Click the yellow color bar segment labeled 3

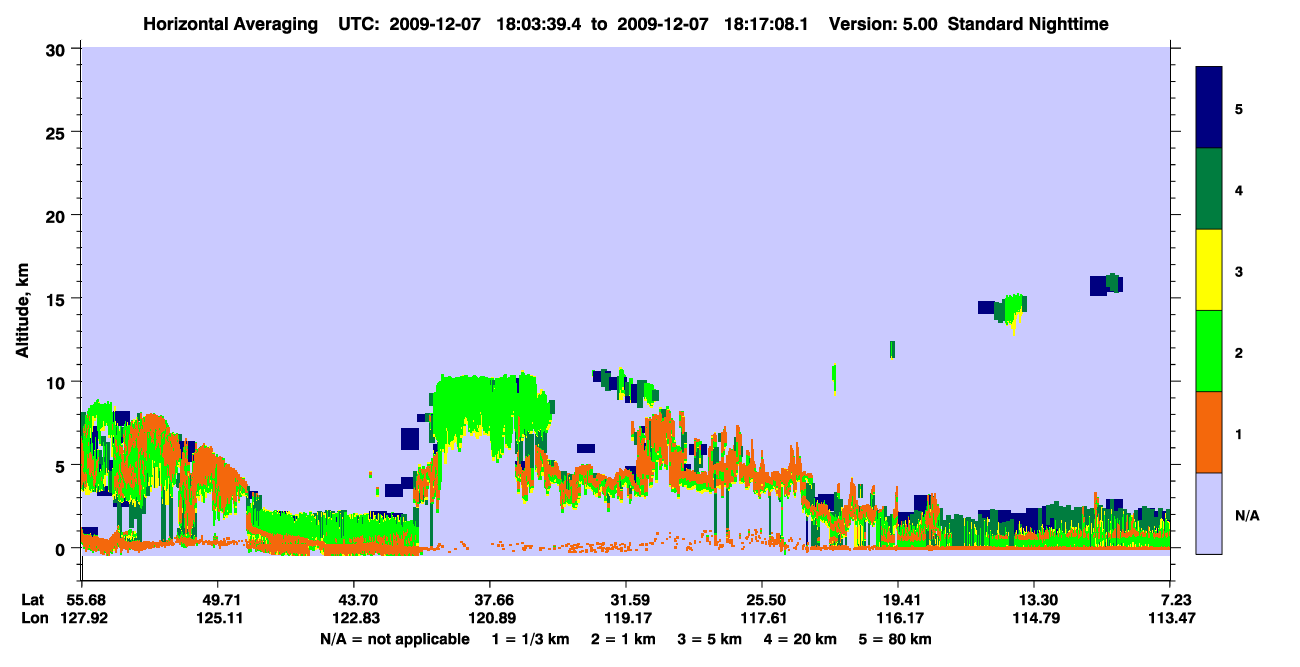(1209, 270)
